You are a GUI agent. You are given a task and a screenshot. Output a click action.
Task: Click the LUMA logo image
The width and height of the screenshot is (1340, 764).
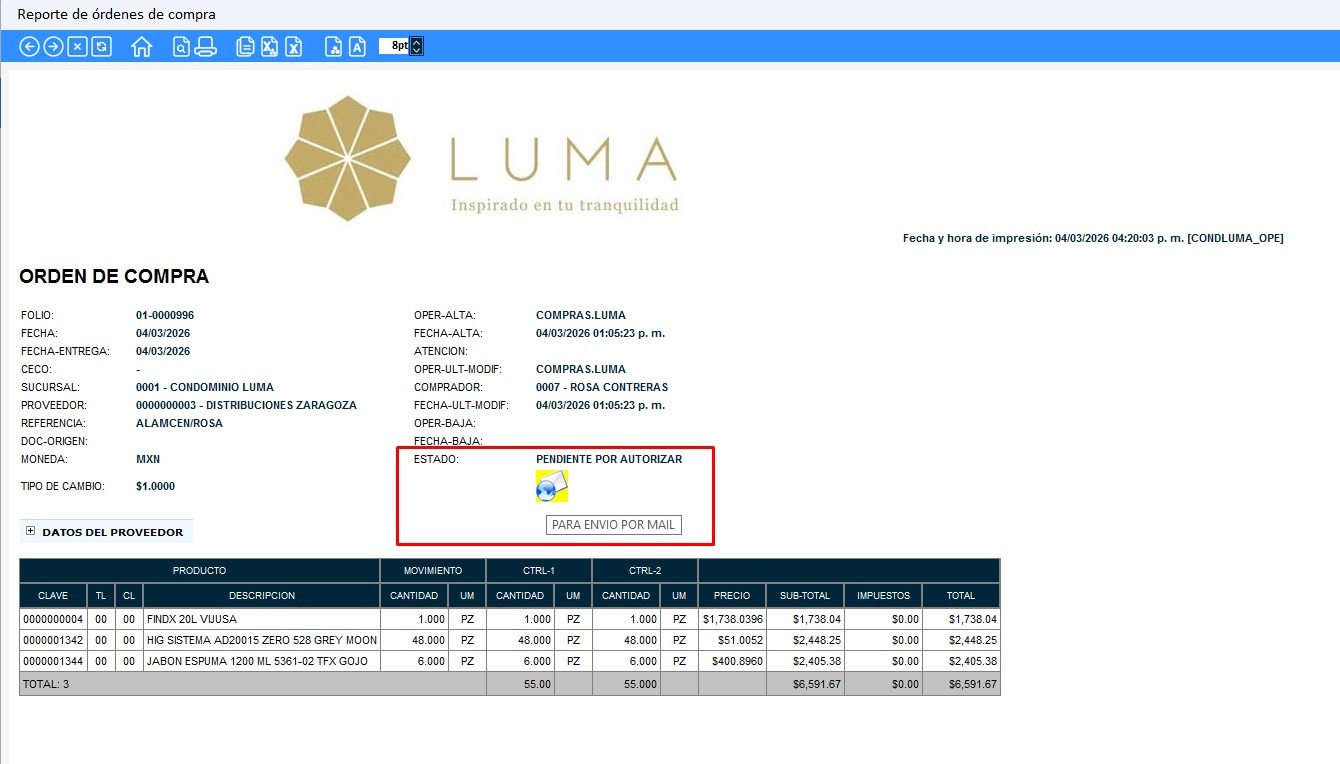481,158
